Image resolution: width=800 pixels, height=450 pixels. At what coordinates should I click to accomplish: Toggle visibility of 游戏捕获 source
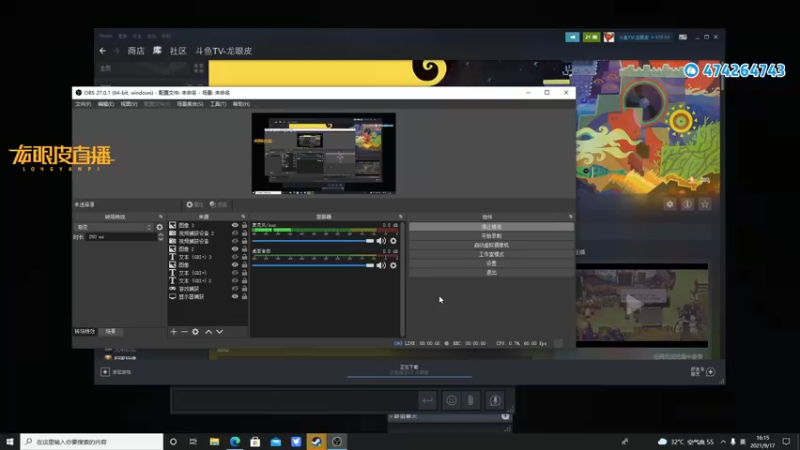click(235, 288)
